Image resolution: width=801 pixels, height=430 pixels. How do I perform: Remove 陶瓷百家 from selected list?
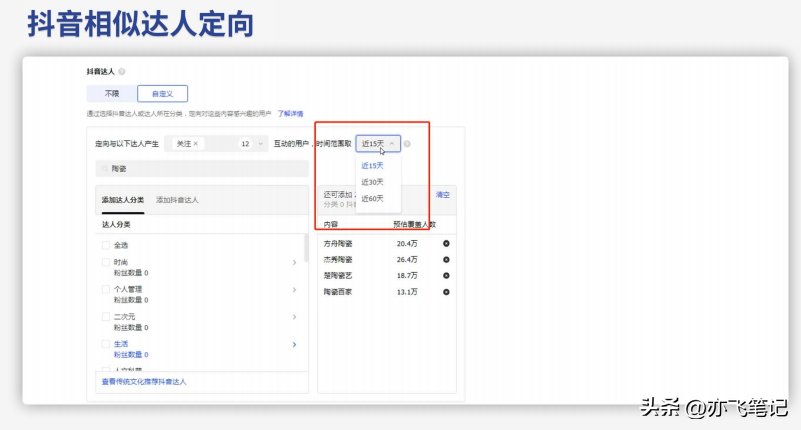pyautogui.click(x=446, y=292)
